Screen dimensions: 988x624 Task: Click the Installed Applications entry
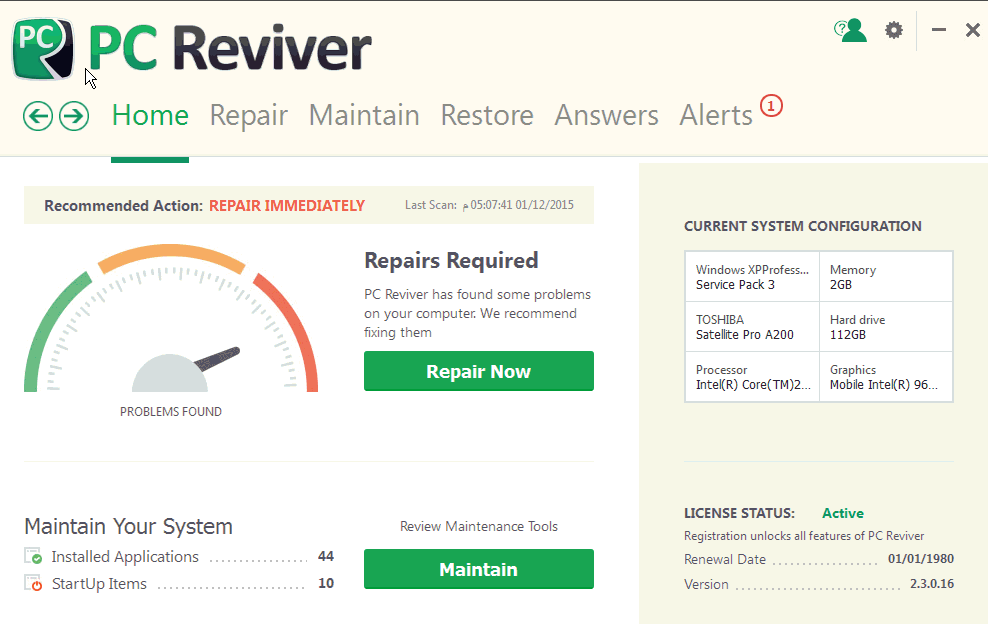125,557
